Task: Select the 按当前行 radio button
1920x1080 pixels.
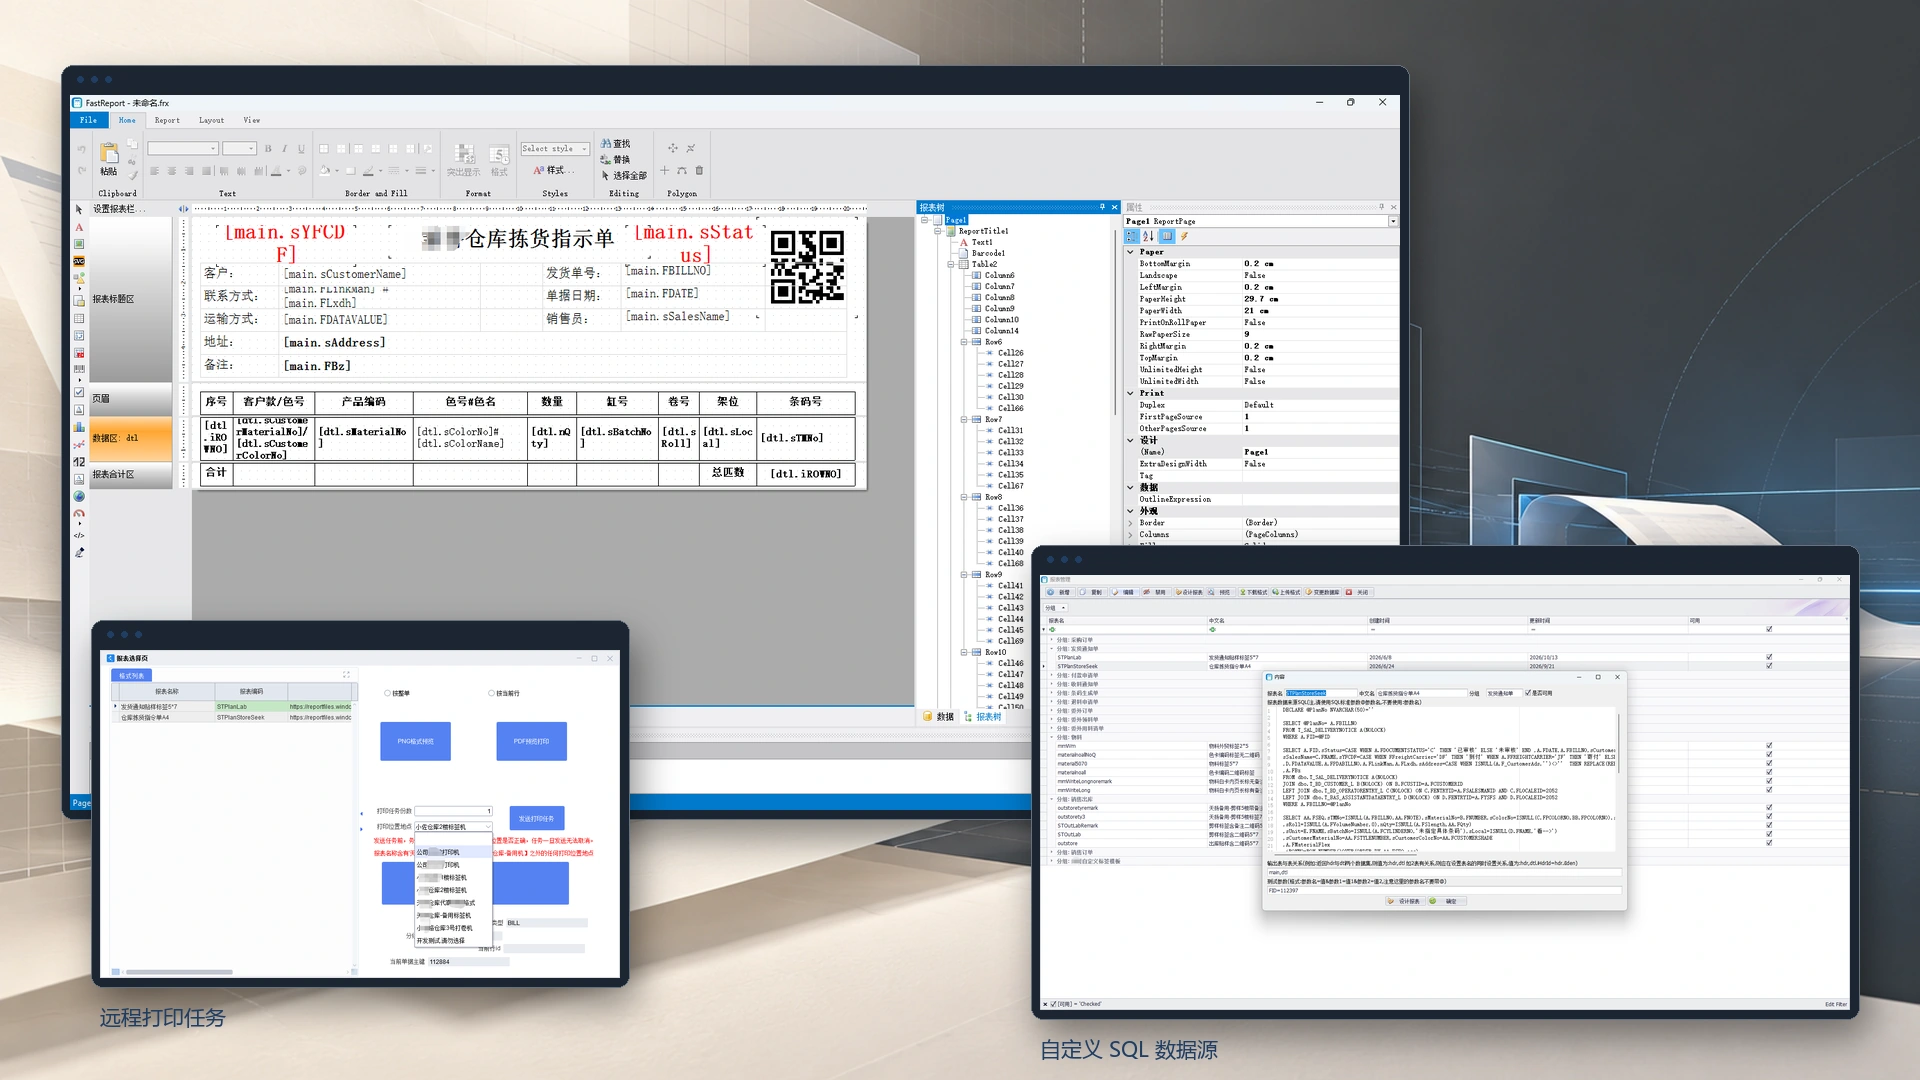Action: point(492,693)
